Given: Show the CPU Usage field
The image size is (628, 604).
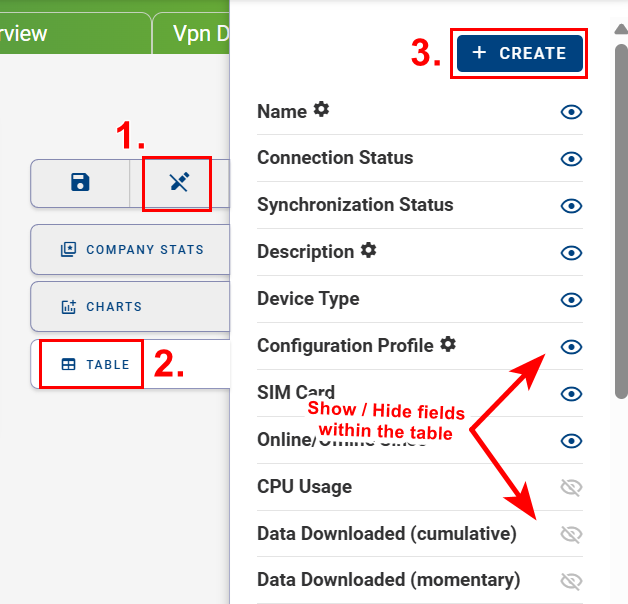Looking at the screenshot, I should (571, 487).
